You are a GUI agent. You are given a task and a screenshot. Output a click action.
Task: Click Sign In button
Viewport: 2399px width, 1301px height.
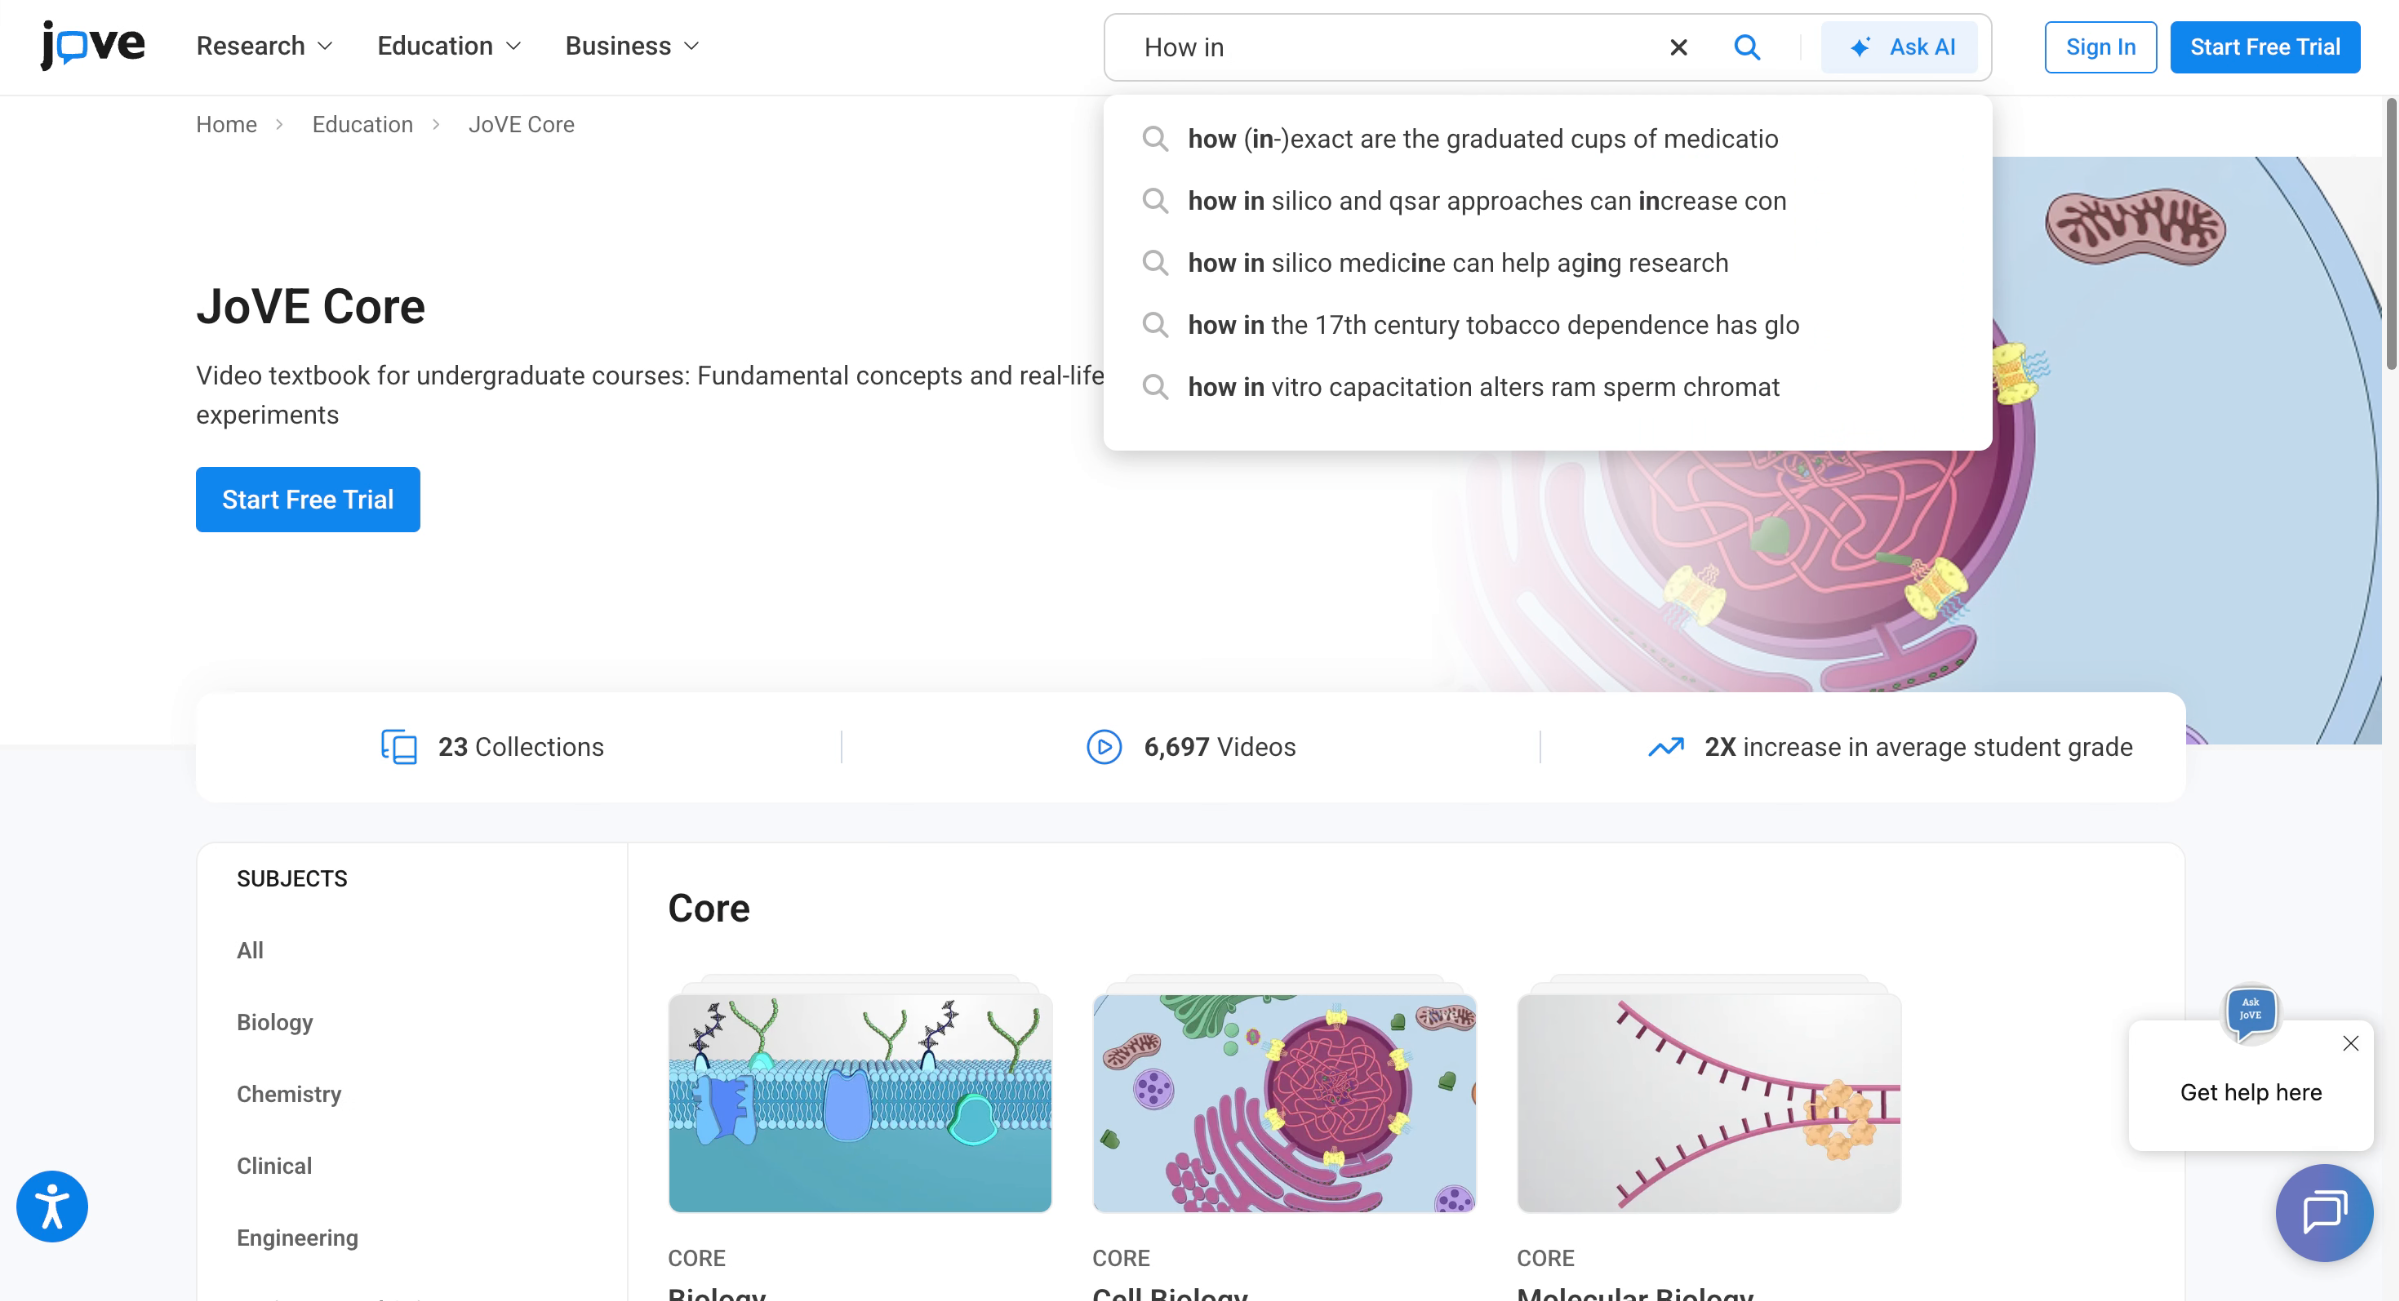(x=2100, y=47)
